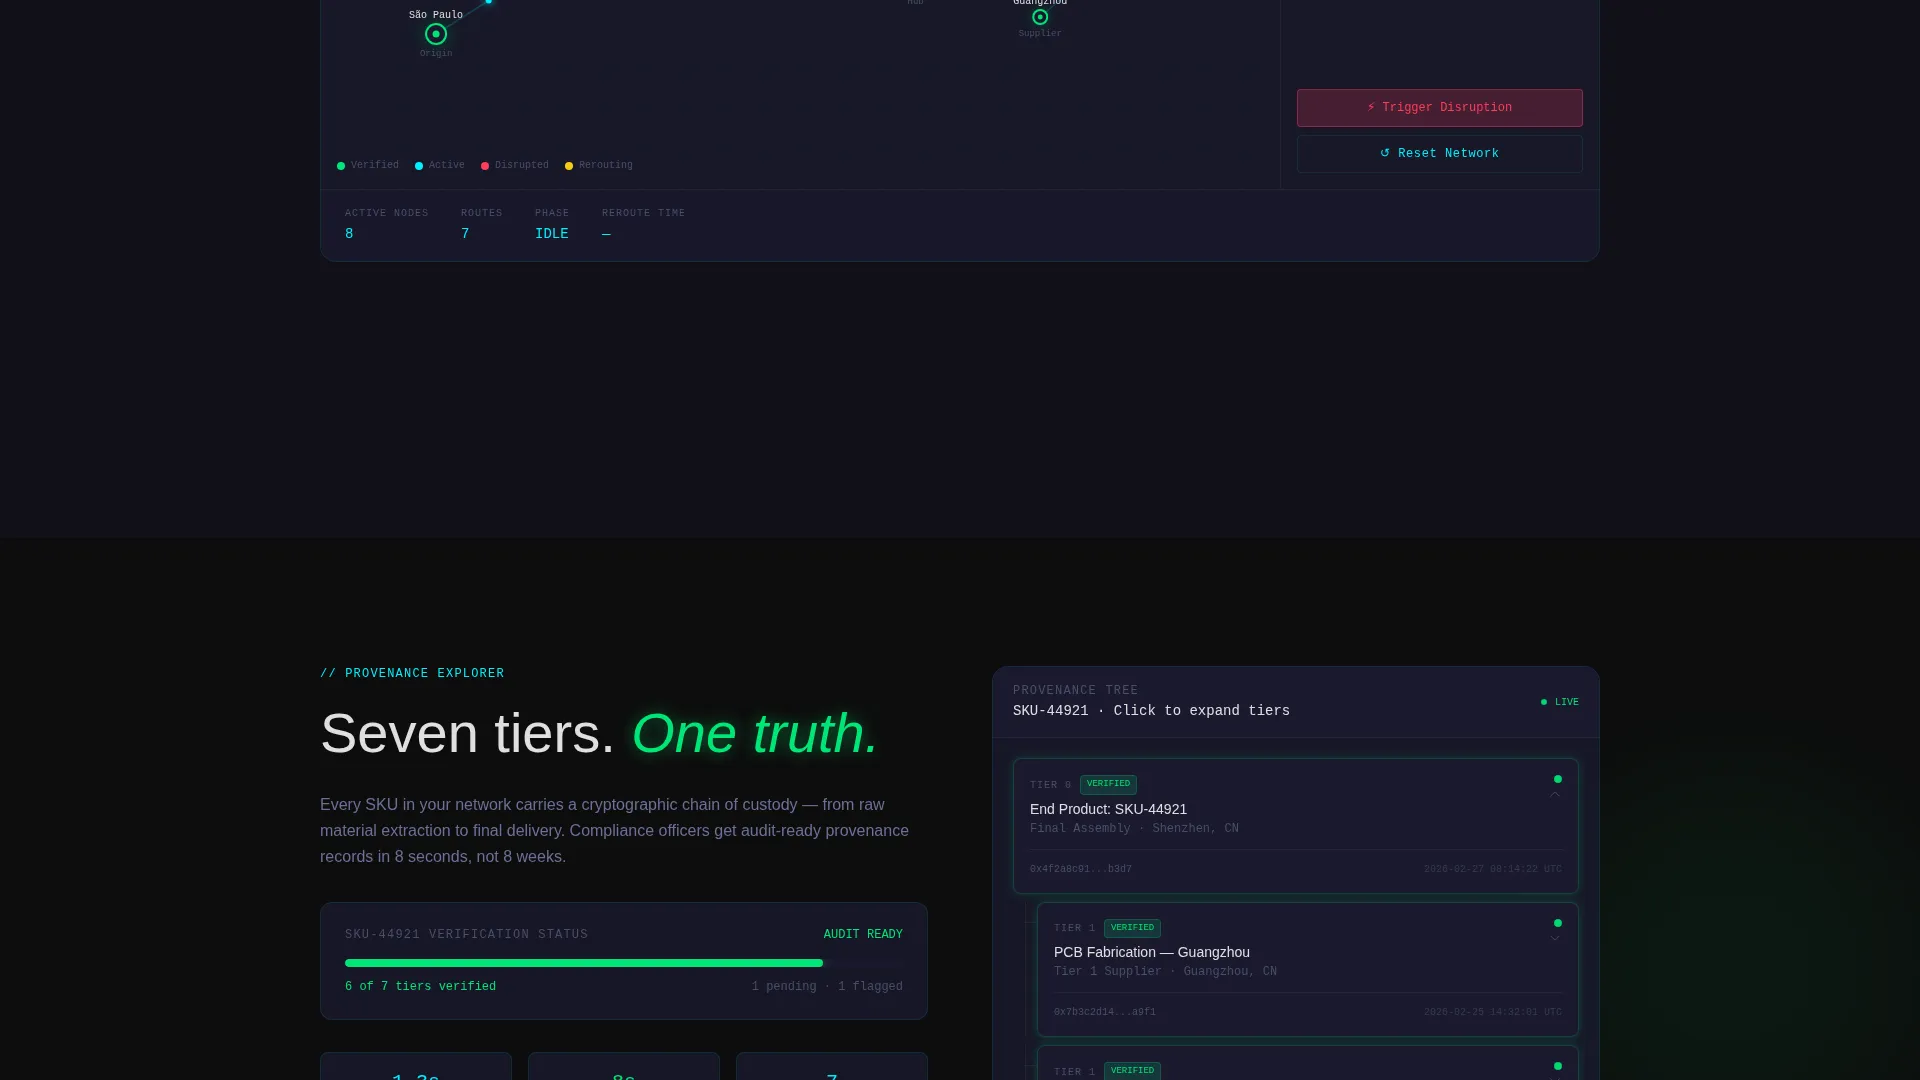Click the VERIFIED badge on Tier 0
1920x1080 pixels.
1108,784
